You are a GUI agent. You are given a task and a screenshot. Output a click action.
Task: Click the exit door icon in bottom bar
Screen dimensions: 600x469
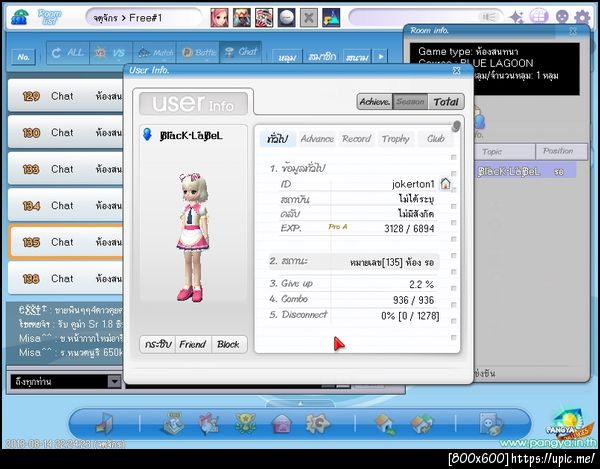(104, 424)
